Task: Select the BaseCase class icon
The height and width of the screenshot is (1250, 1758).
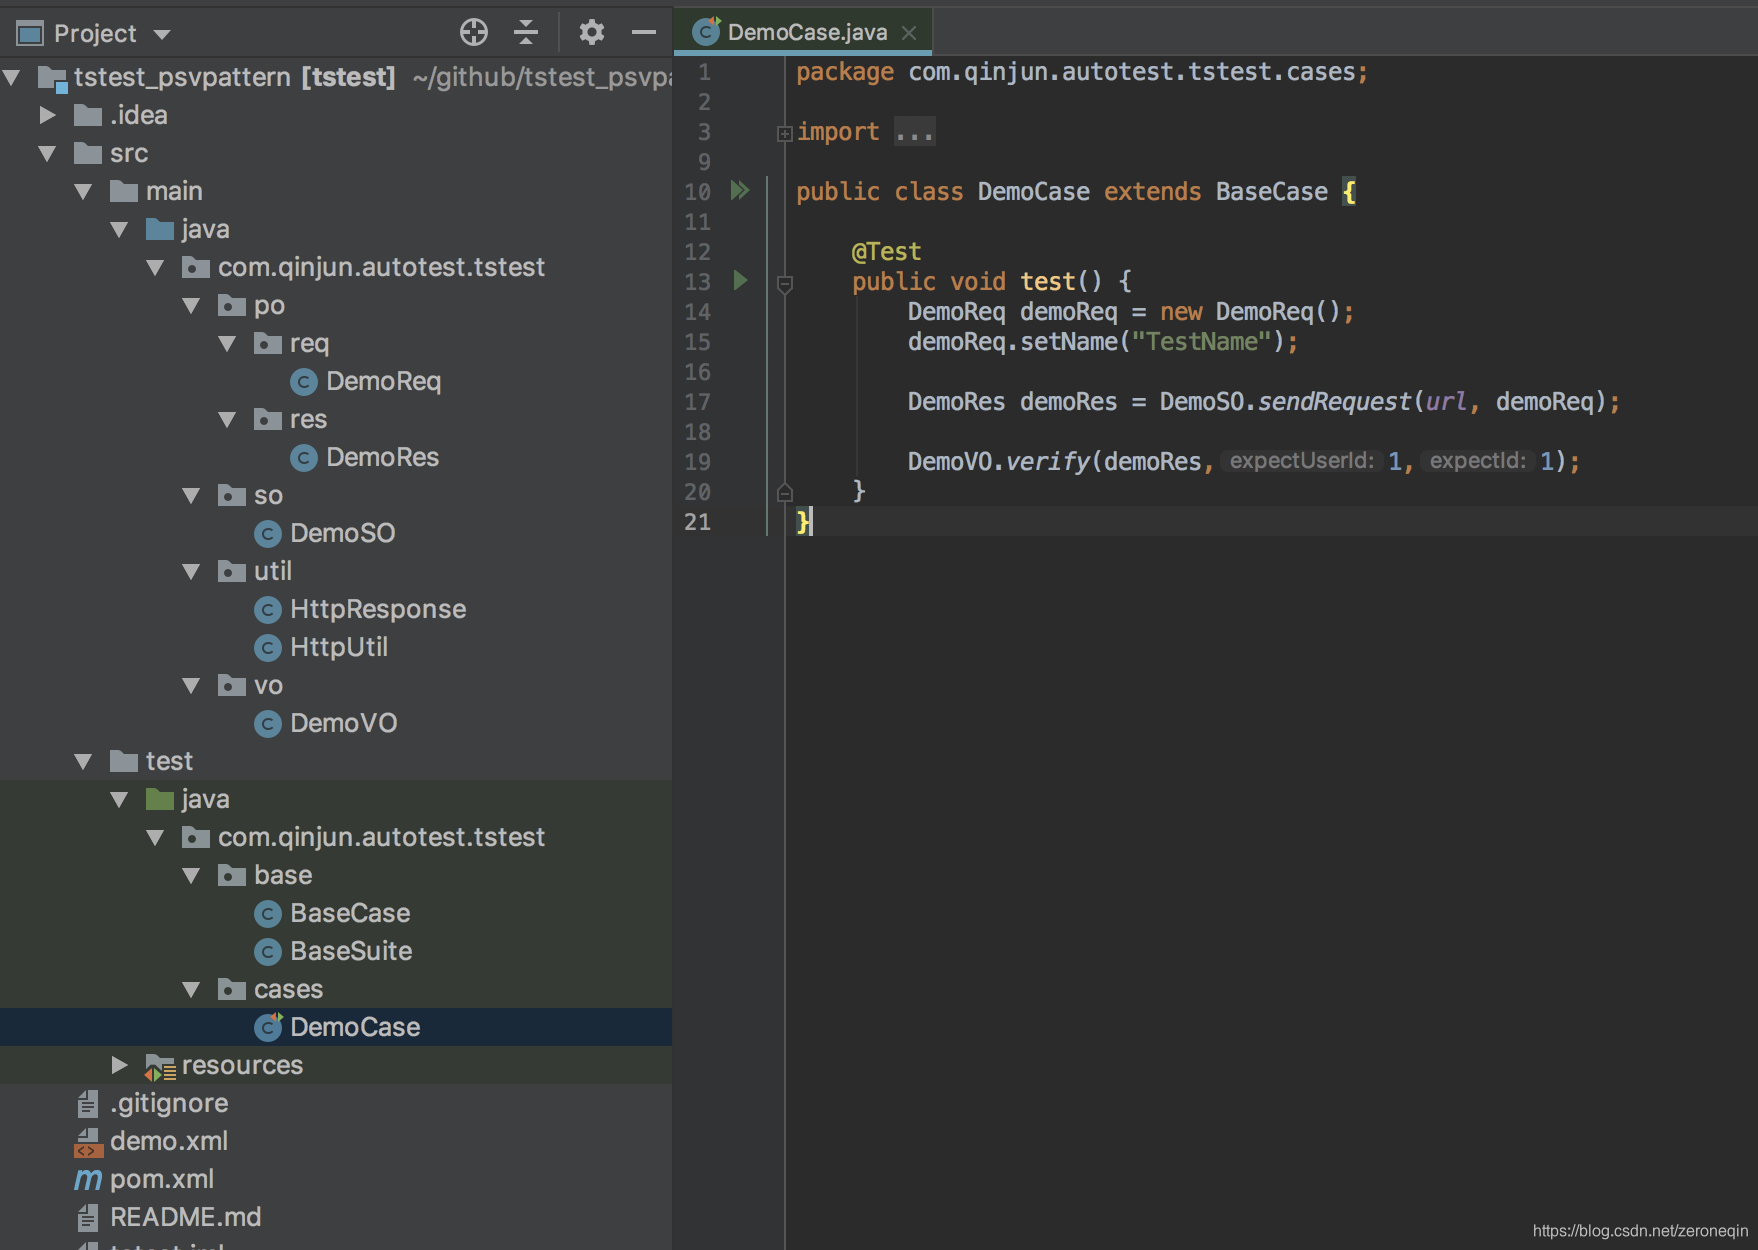Action: tap(268, 913)
